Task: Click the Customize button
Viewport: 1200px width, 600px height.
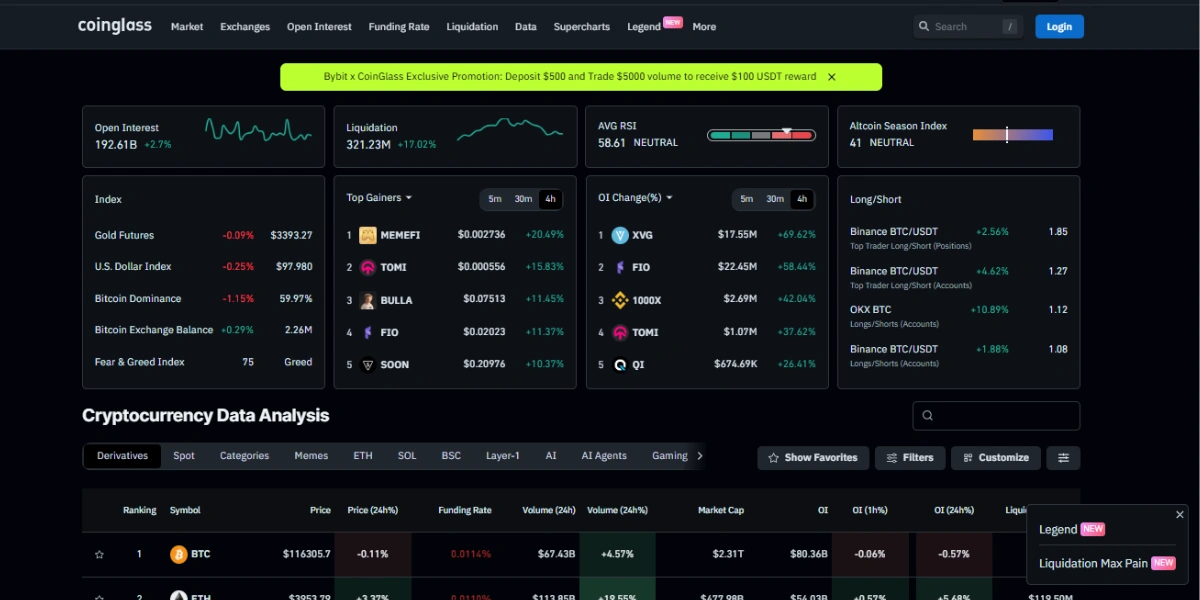Action: coord(995,458)
